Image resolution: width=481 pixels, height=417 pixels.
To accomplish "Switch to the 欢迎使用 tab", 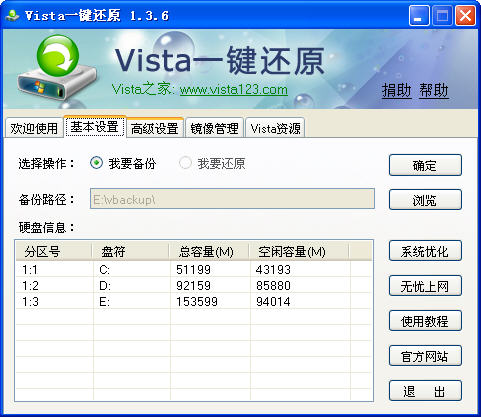I will pyautogui.click(x=34, y=128).
